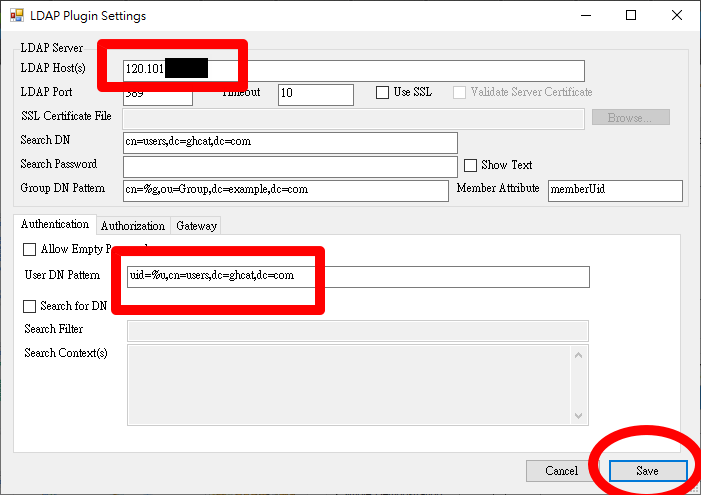Viewport: 701px width, 495px height.
Task: Toggle Validate Server Certificate checkbox
Action: point(459,93)
